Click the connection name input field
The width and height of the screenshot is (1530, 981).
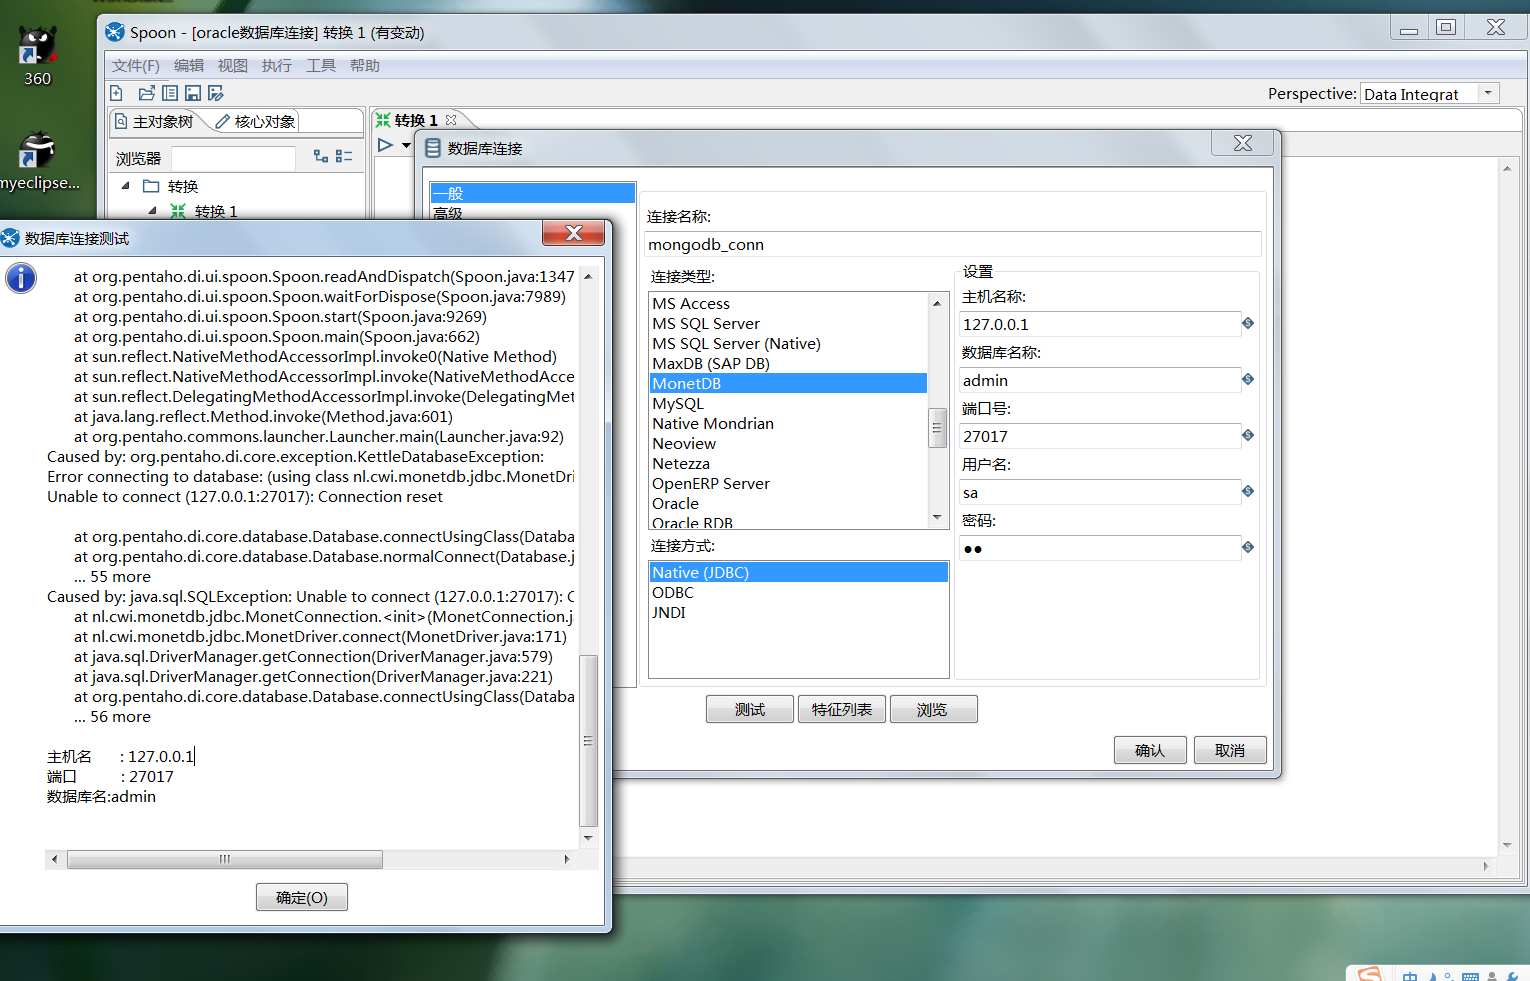pyautogui.click(x=952, y=244)
